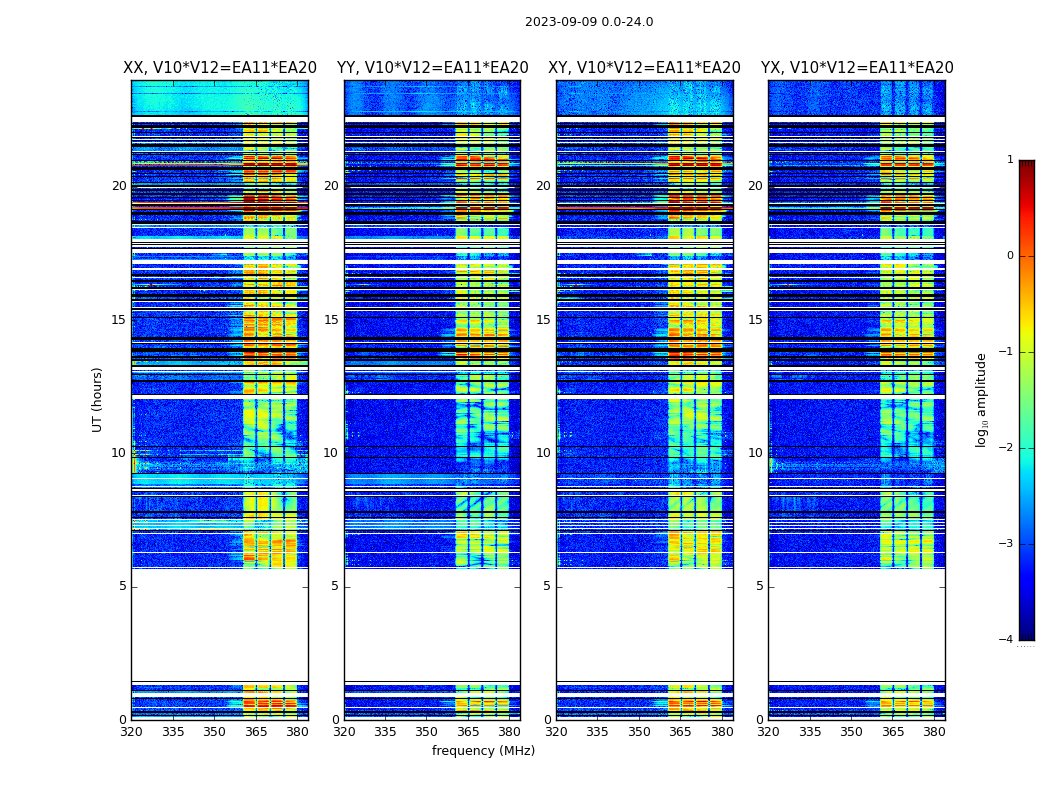Click the 10 hour tick of XY panel
1050x800 pixels.
coord(544,453)
